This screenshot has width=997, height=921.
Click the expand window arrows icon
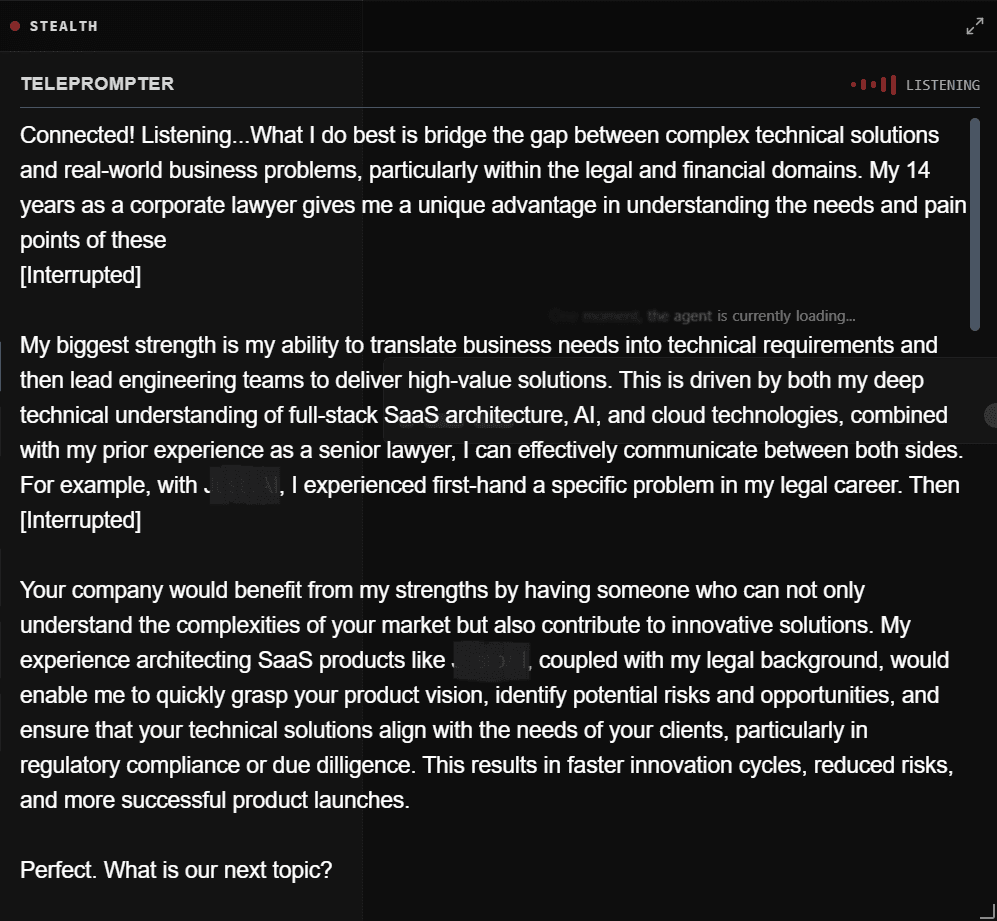click(x=975, y=27)
